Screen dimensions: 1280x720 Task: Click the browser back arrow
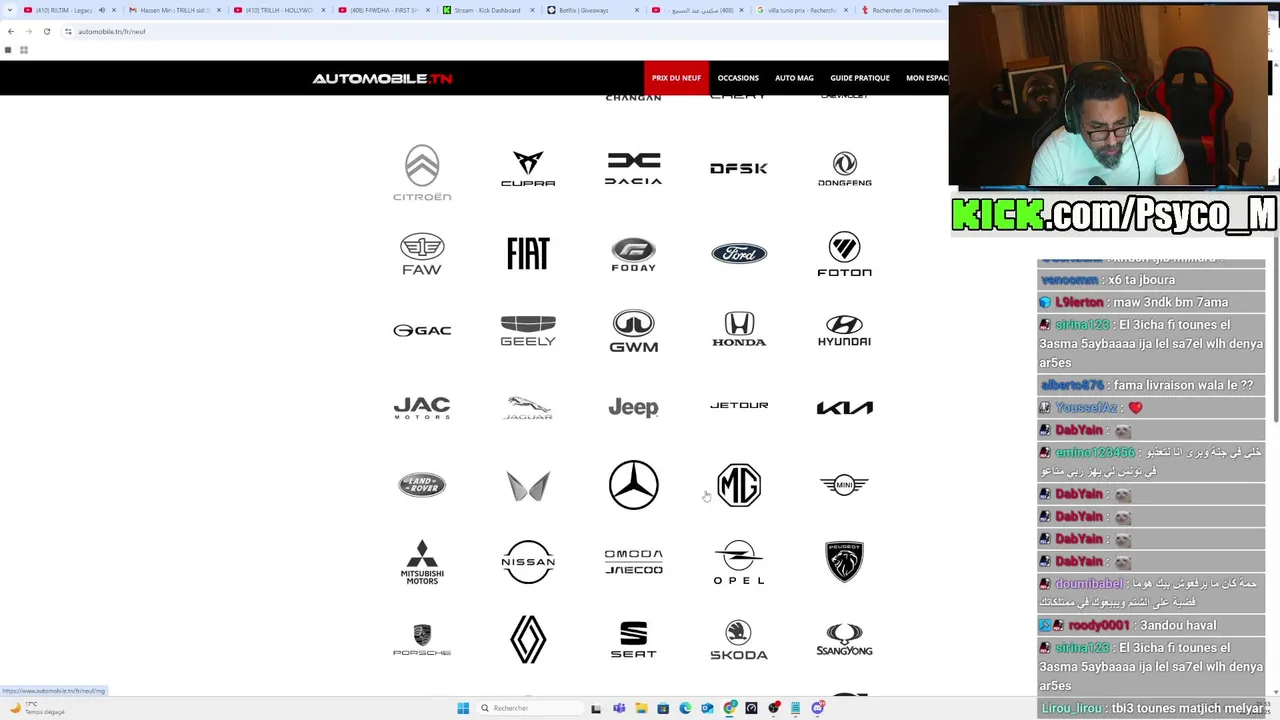11,31
